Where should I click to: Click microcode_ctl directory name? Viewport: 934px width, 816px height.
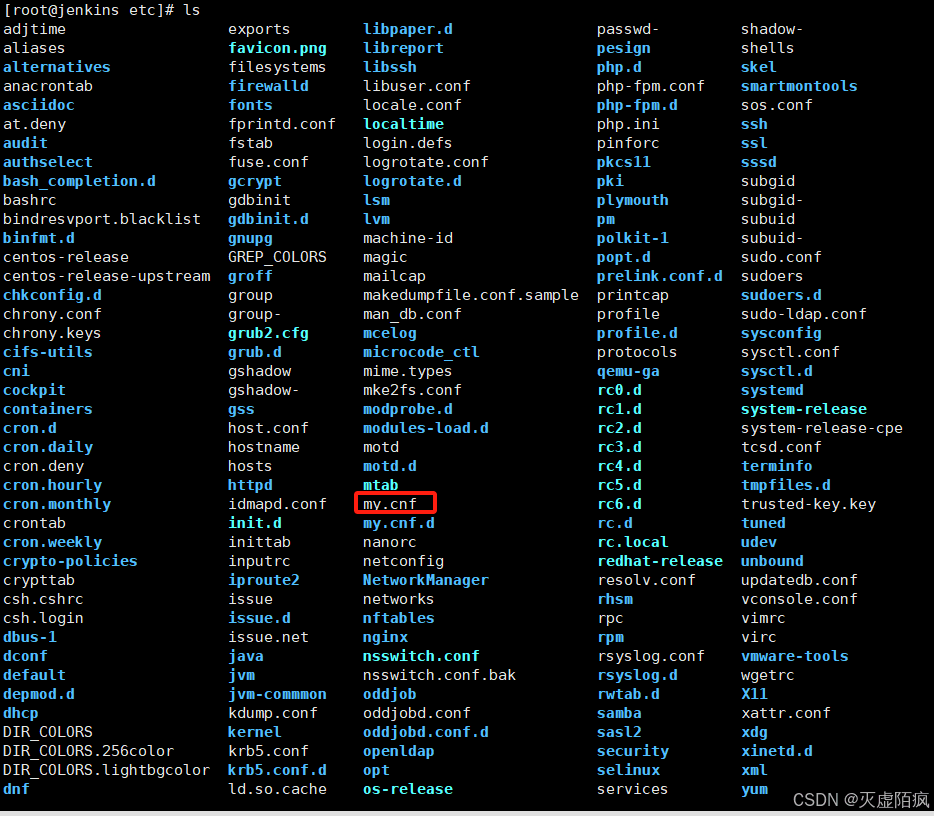(421, 352)
